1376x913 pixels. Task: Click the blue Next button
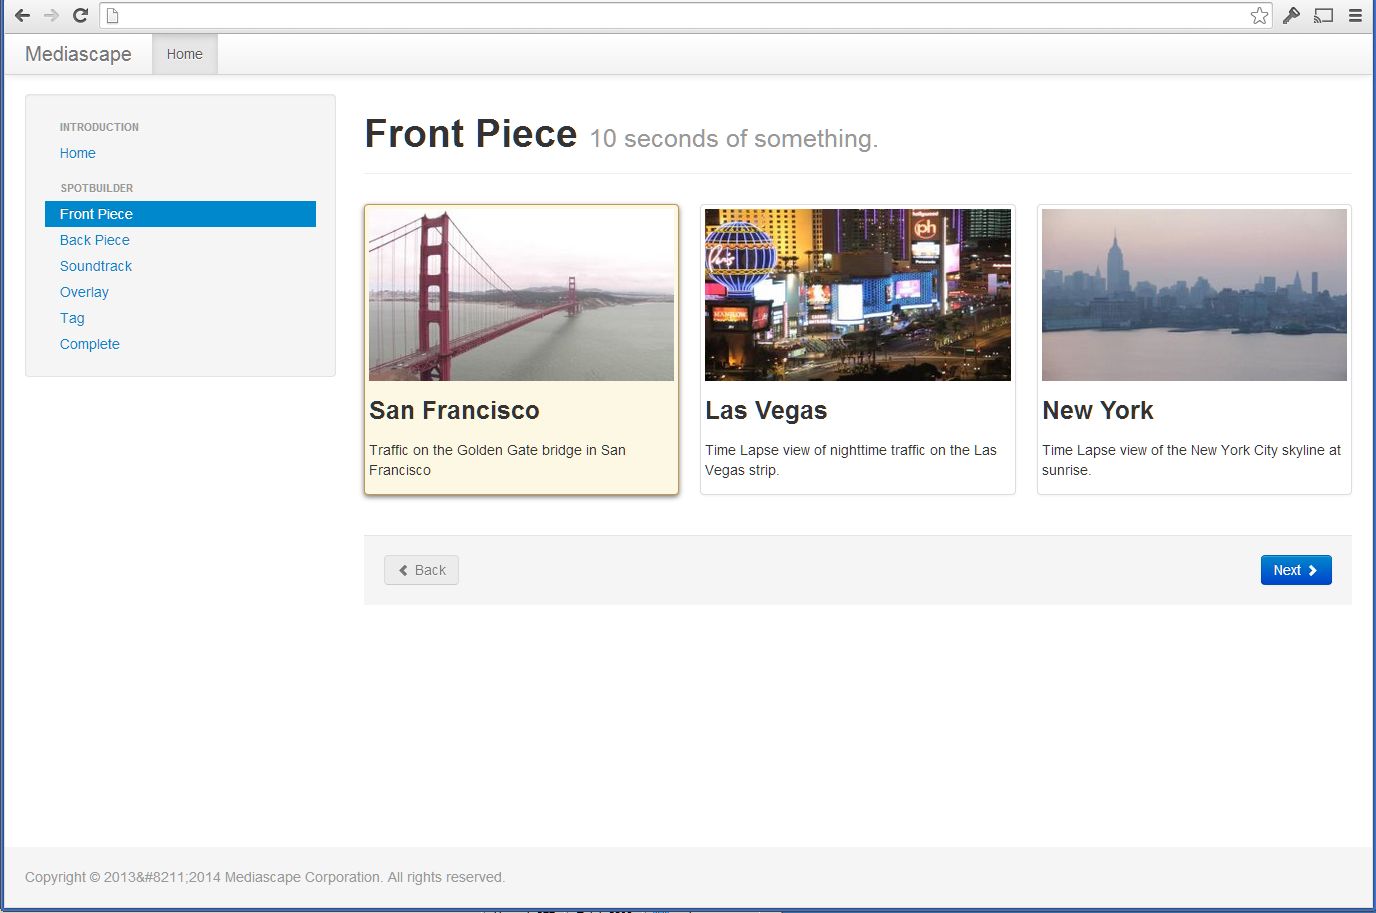(1296, 570)
